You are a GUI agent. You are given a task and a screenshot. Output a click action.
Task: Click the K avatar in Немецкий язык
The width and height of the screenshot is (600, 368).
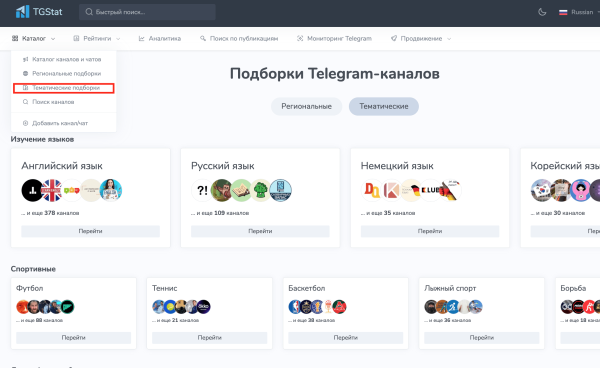[391, 190]
